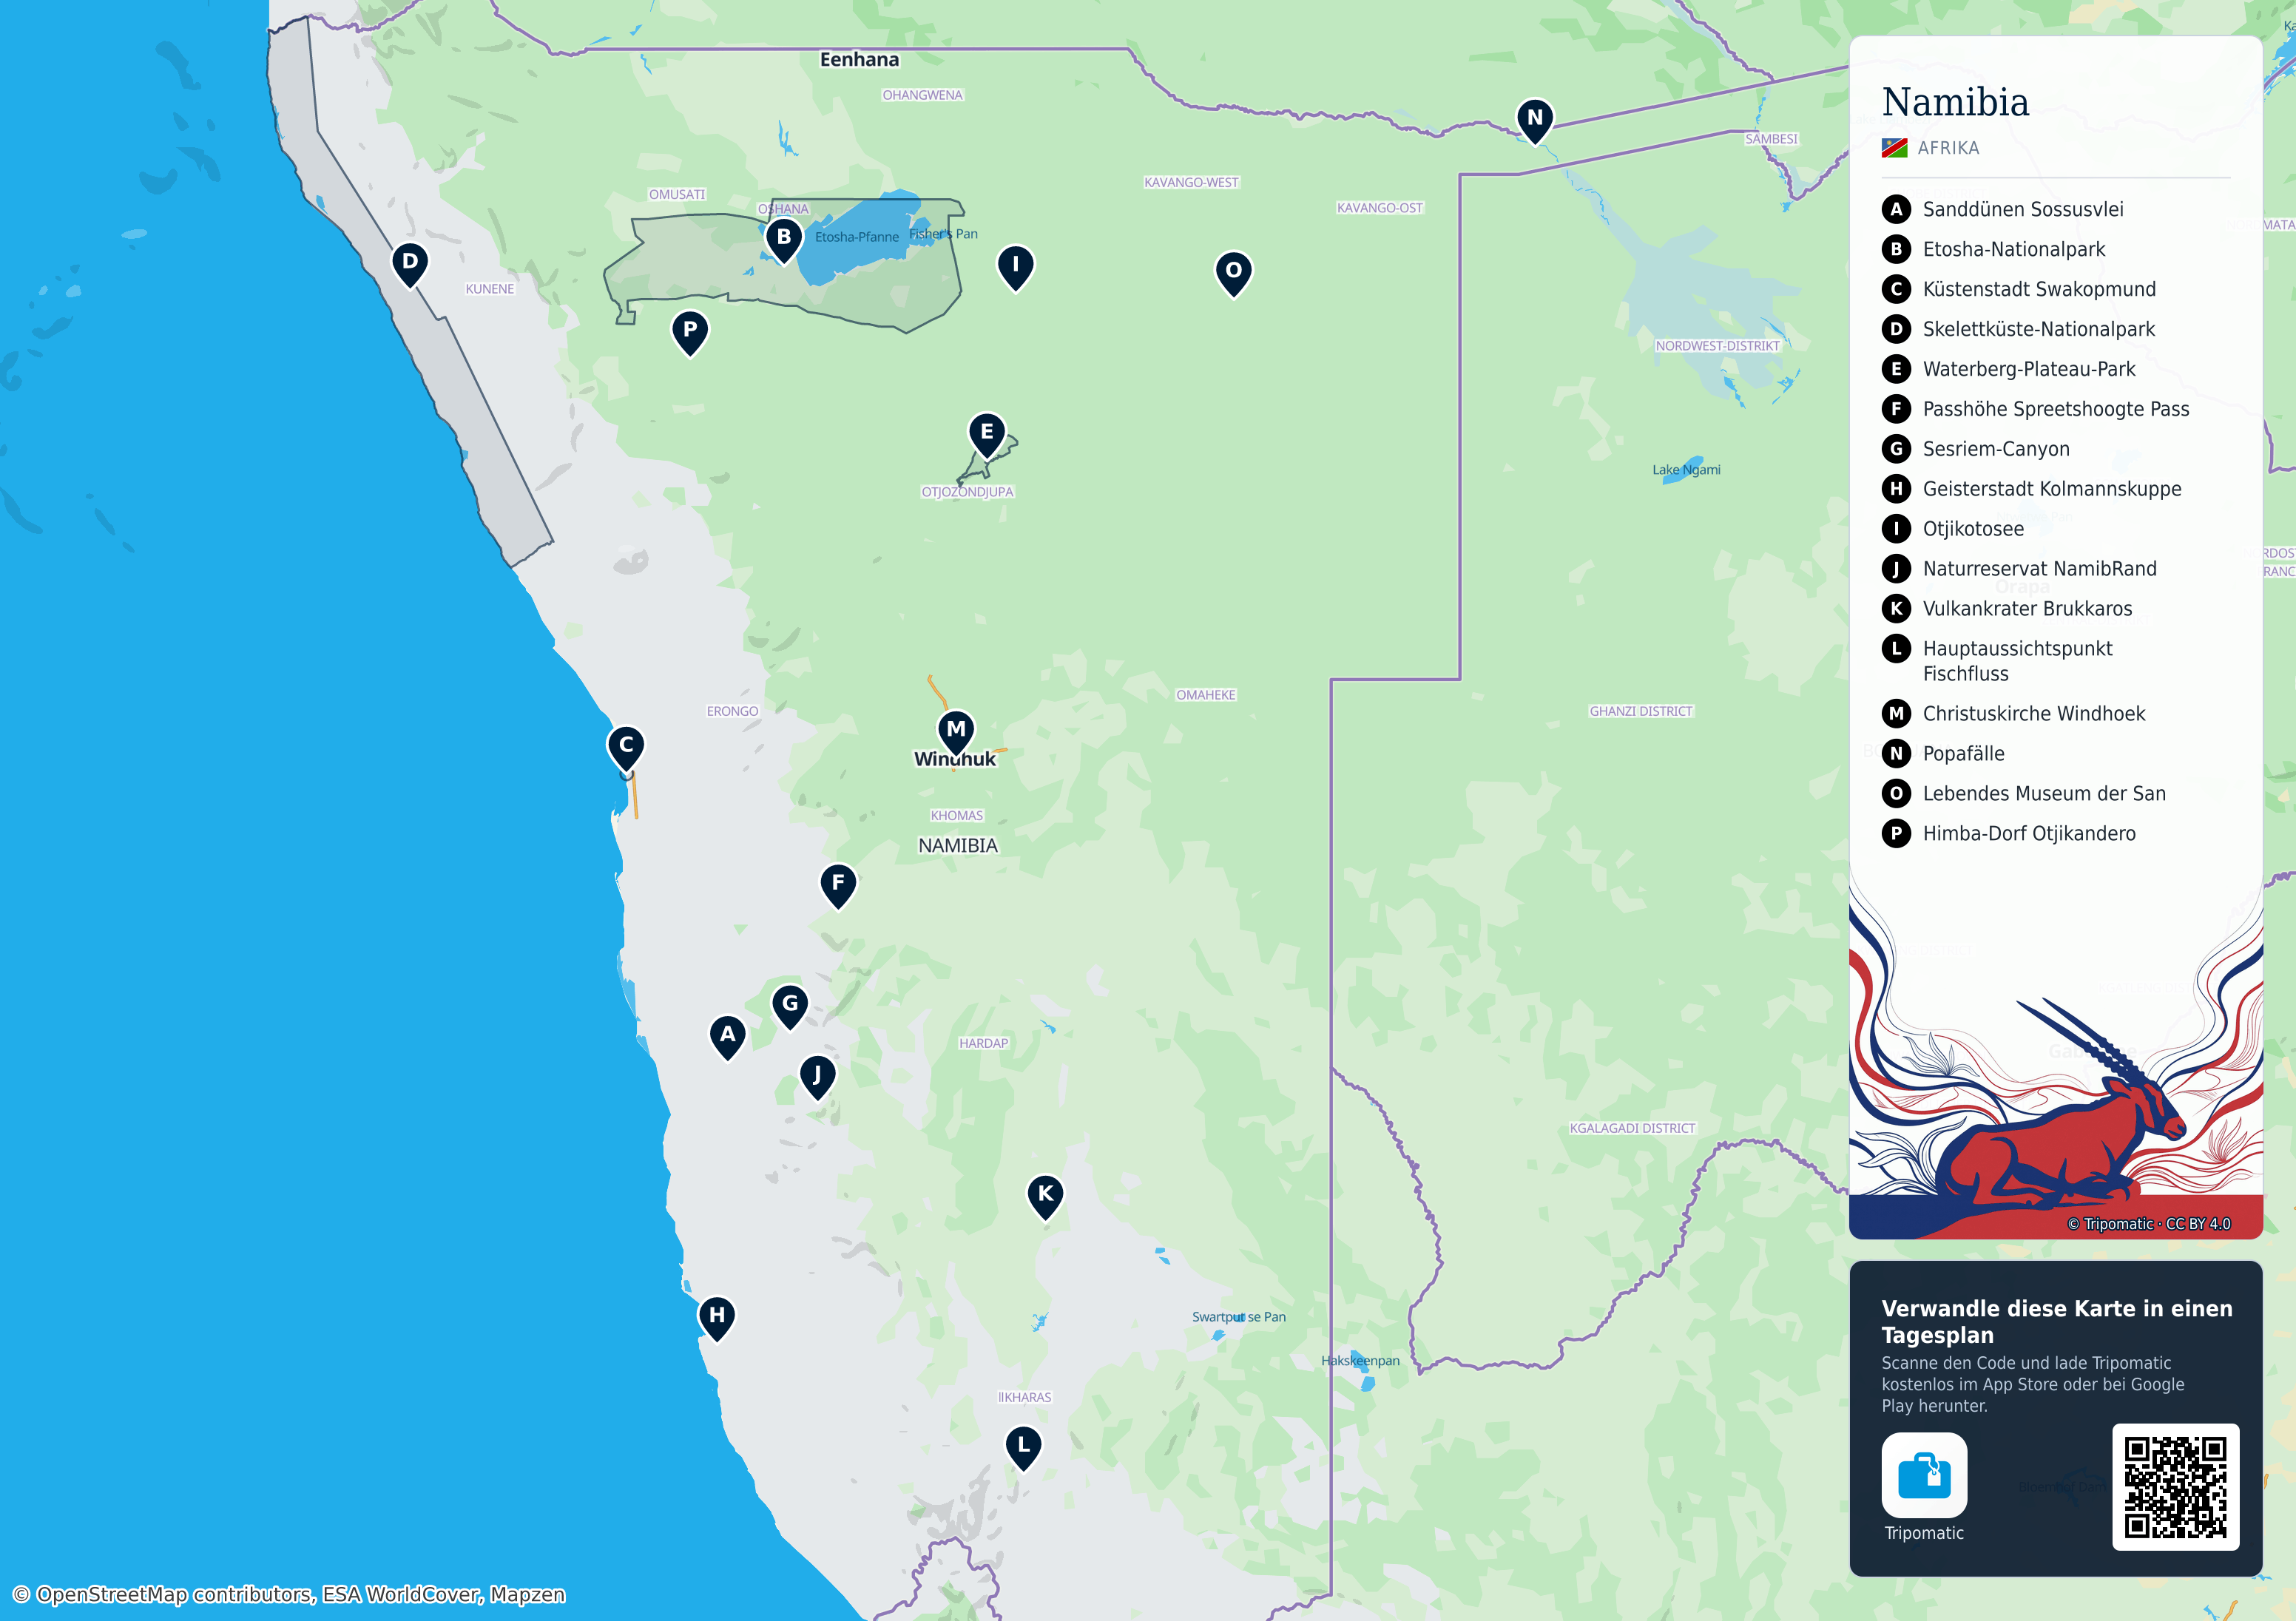
Task: Click the Eenhana city label
Action: click(859, 60)
